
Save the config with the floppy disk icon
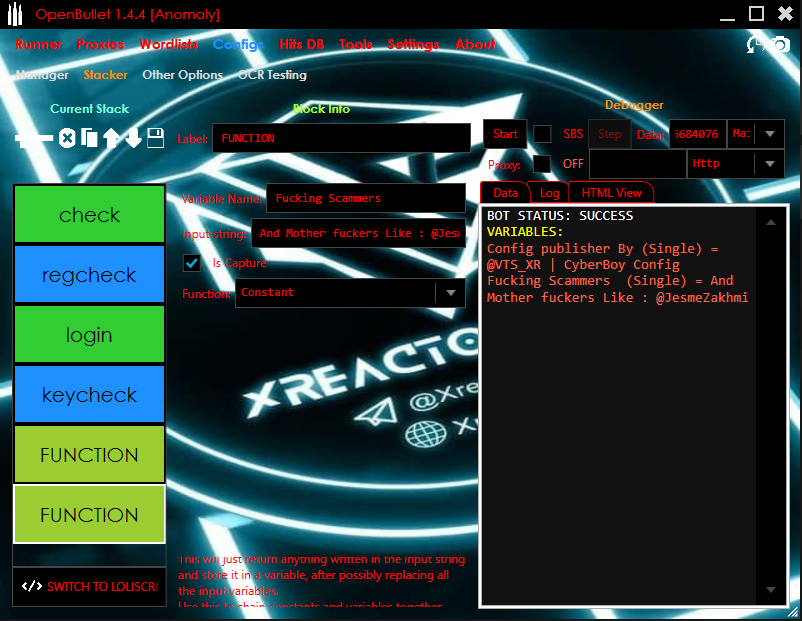(155, 138)
